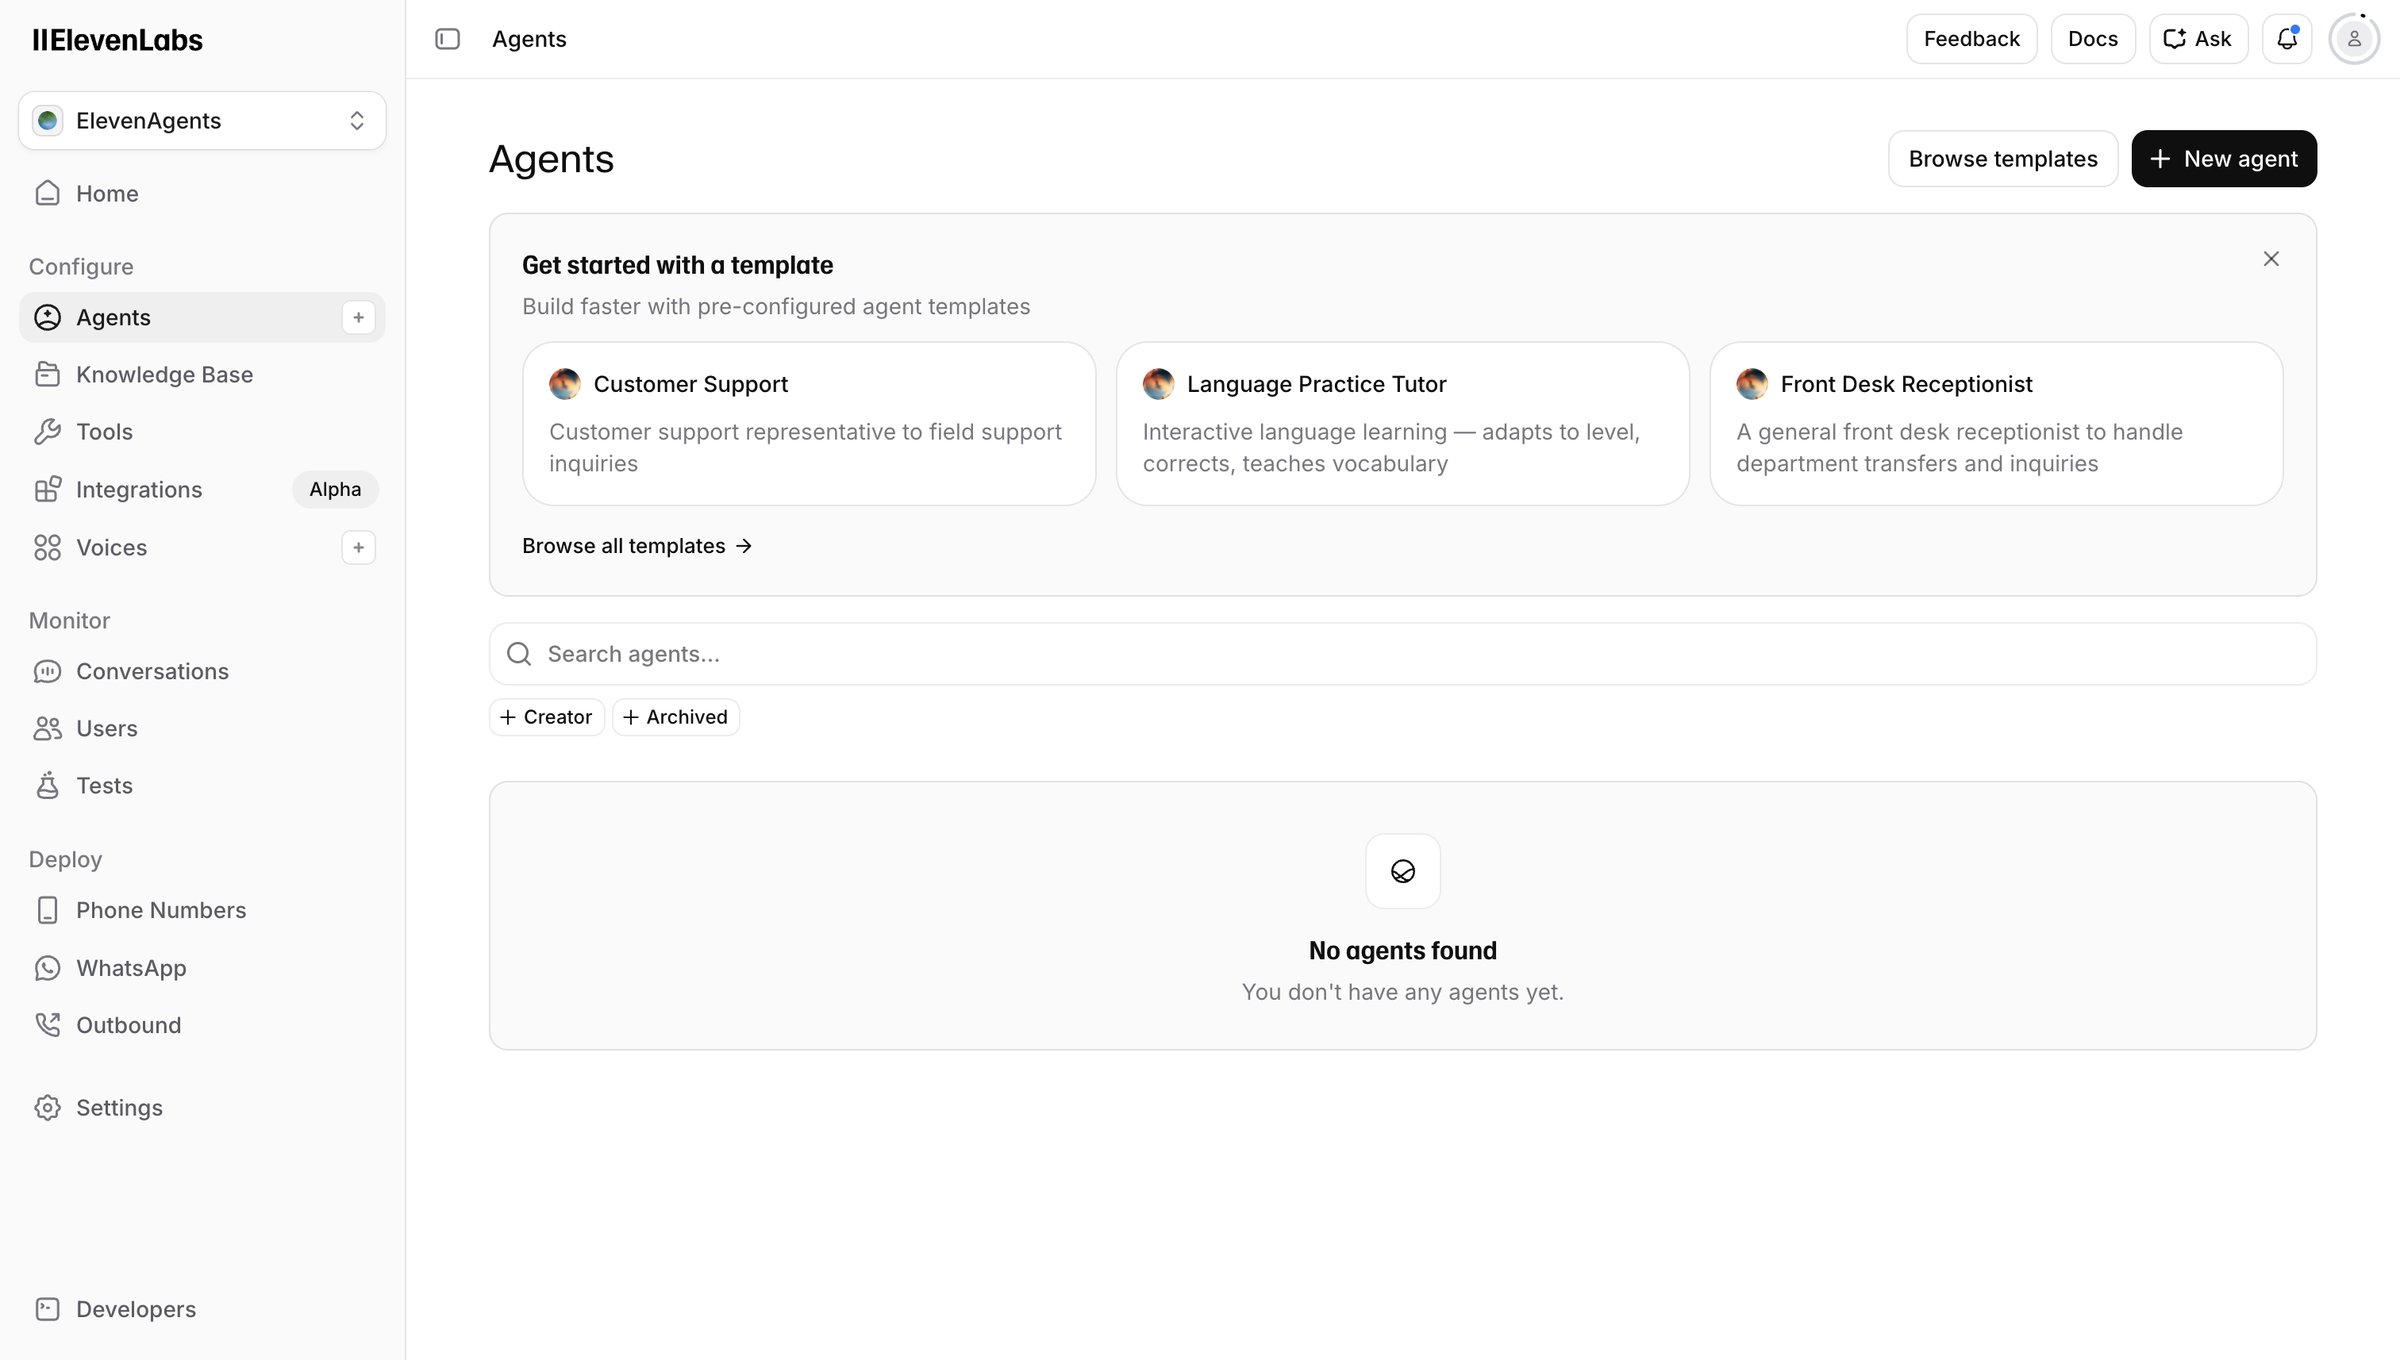This screenshot has width=2400, height=1360.
Task: Open Tests under Monitor
Action: click(202, 786)
